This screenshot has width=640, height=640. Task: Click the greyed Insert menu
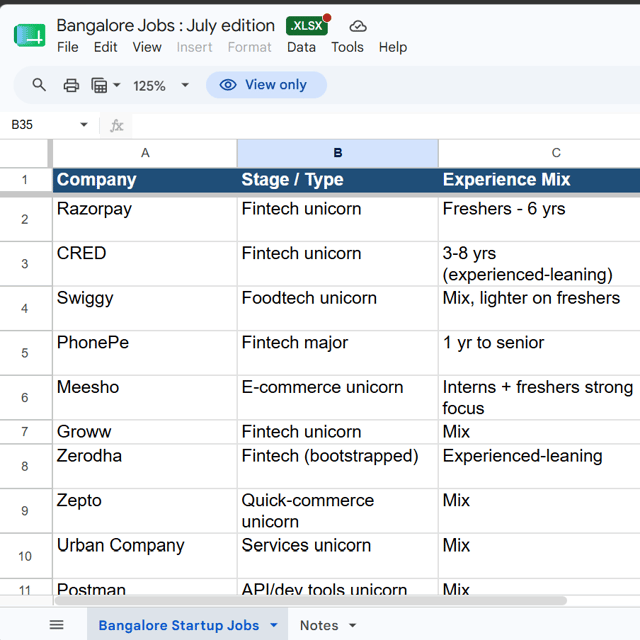[x=194, y=47]
